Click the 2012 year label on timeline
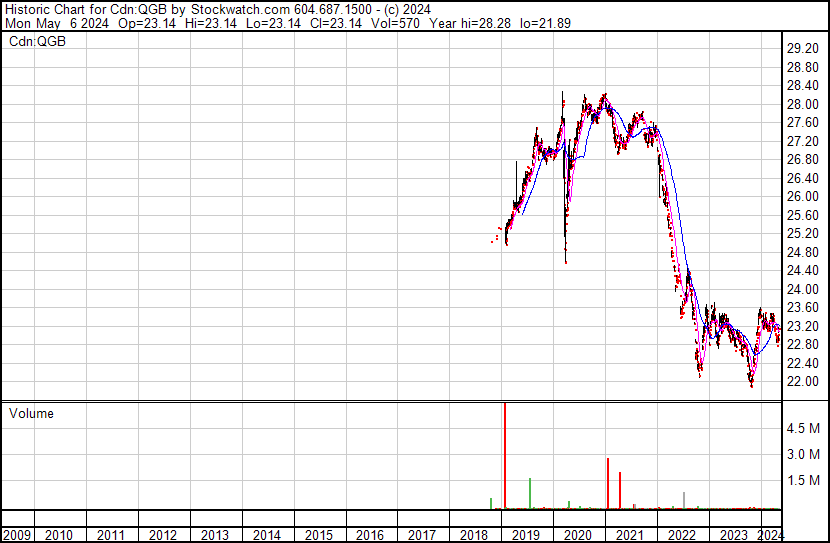The width and height of the screenshot is (830, 543). (164, 535)
